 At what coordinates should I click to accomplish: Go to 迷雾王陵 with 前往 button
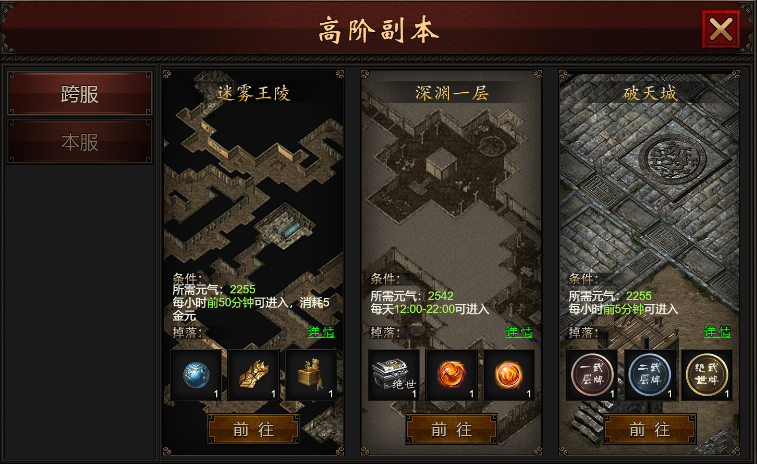[x=253, y=429]
